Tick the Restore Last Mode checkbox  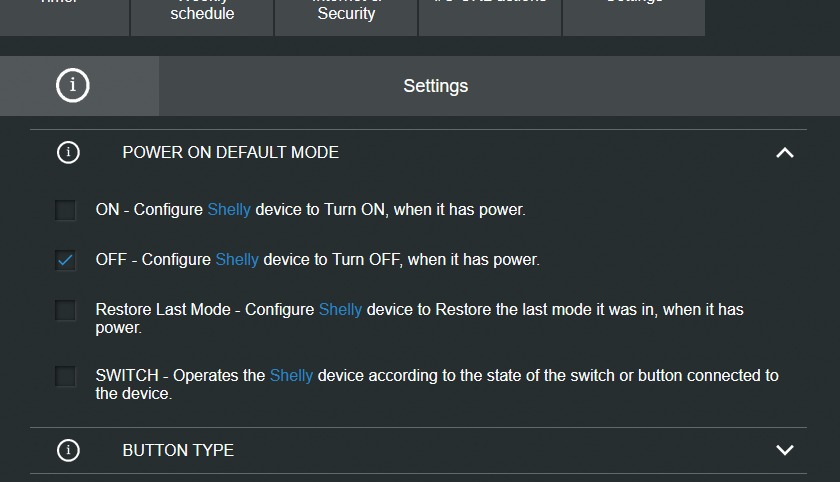[65, 310]
